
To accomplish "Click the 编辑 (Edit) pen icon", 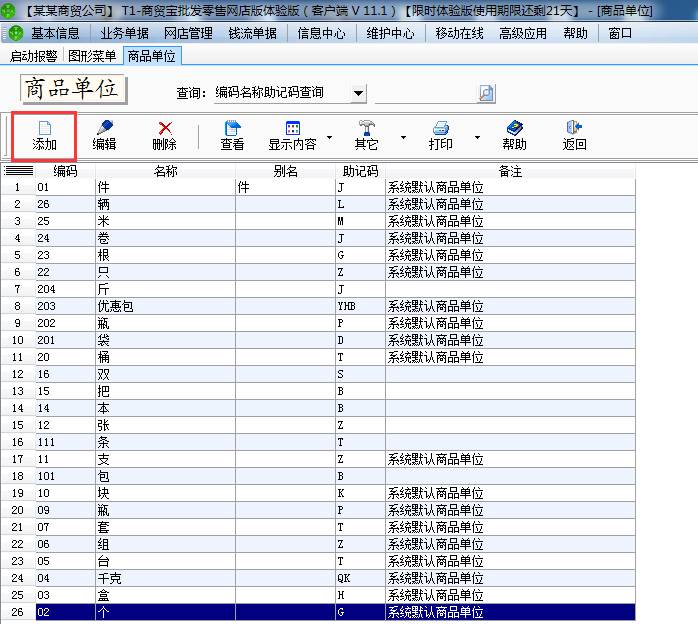I will pos(105,128).
